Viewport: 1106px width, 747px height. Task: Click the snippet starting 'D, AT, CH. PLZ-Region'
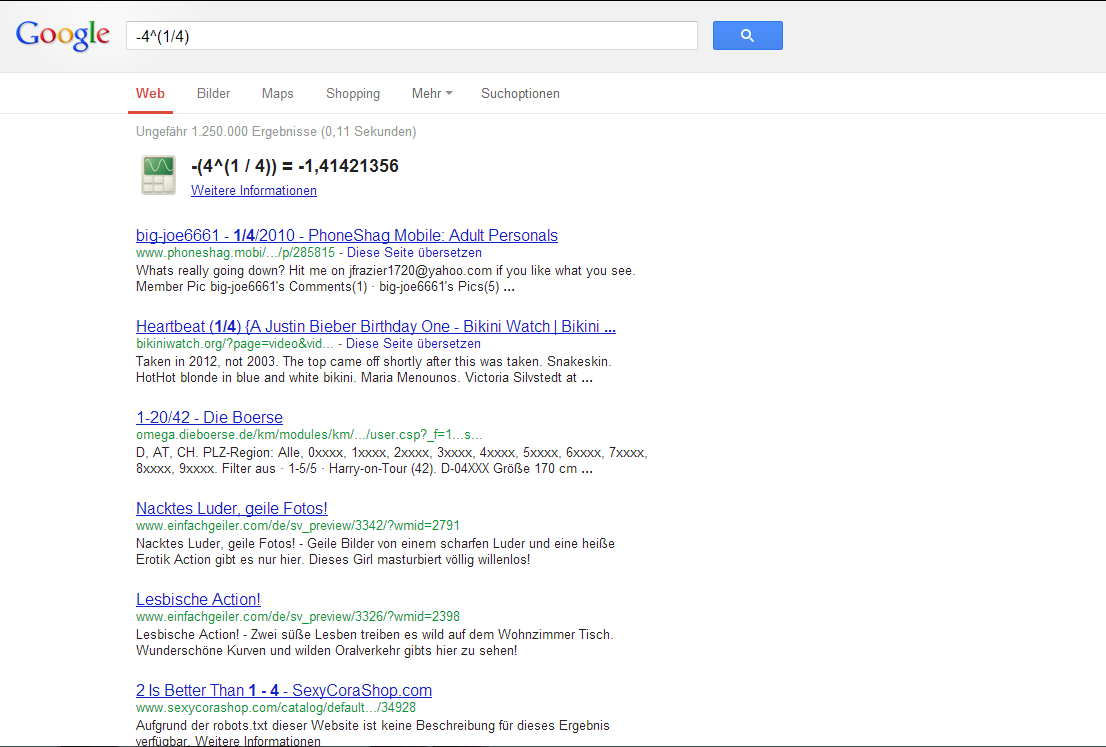click(x=391, y=461)
